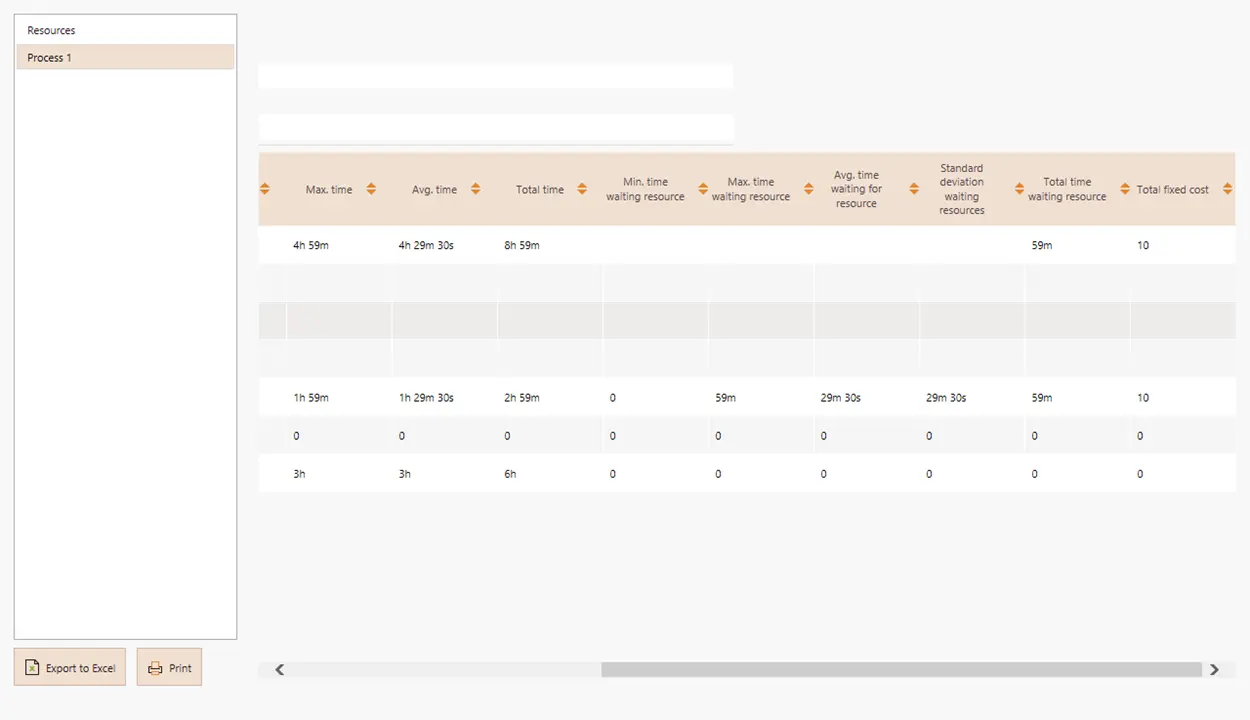The height and width of the screenshot is (720, 1250).
Task: Select the 4h 59m max time cell
Action: click(311, 245)
